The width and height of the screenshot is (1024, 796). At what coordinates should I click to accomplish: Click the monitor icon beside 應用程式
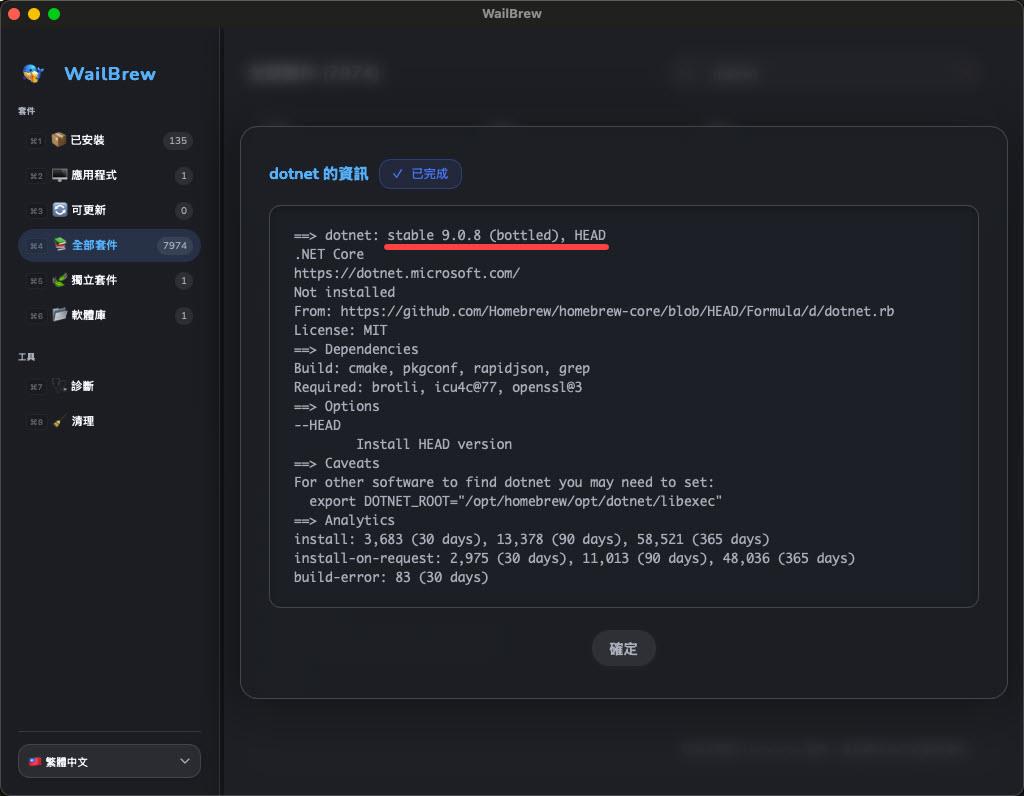point(60,175)
